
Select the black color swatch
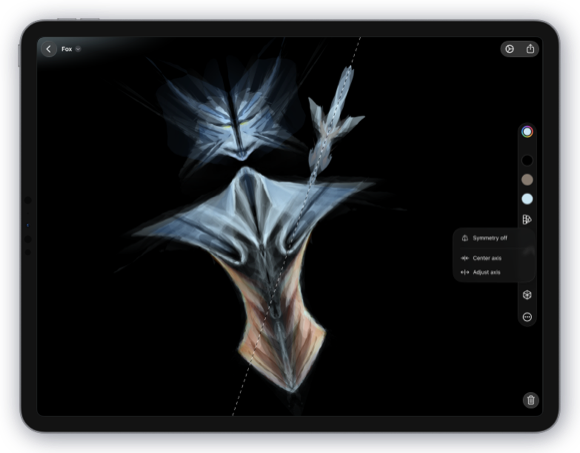527,160
